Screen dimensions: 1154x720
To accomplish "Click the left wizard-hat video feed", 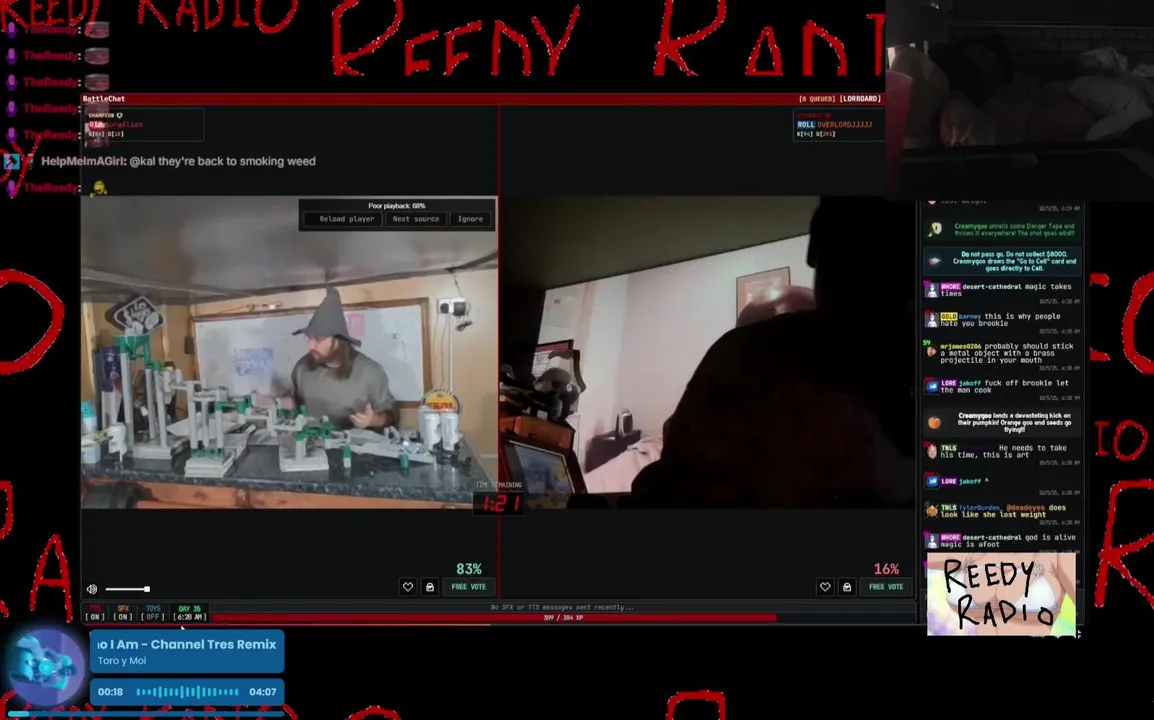I will [289, 352].
